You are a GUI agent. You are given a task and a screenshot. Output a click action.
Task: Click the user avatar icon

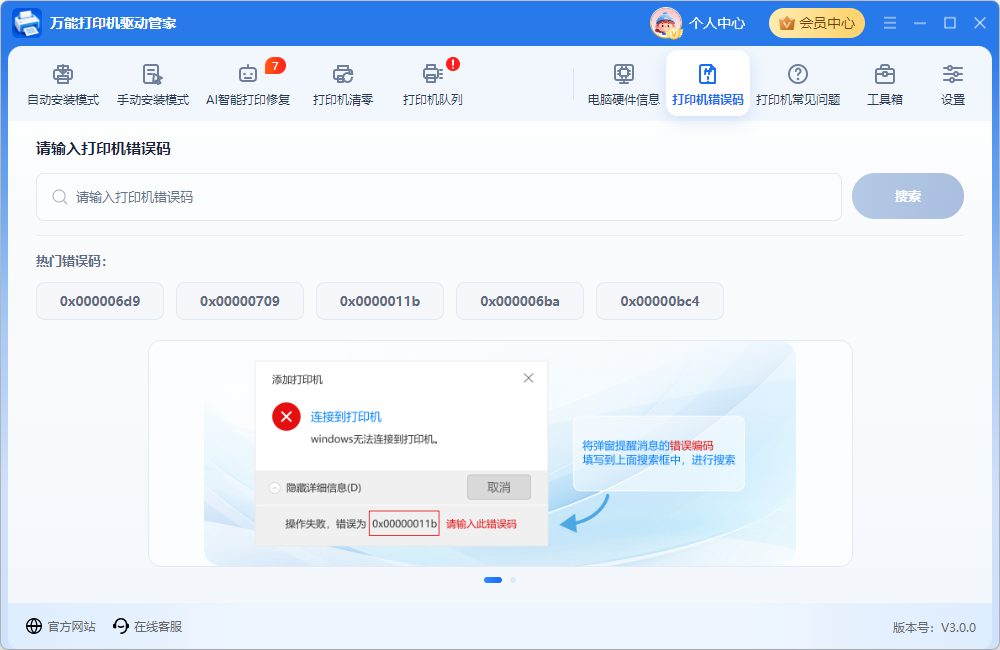click(666, 23)
